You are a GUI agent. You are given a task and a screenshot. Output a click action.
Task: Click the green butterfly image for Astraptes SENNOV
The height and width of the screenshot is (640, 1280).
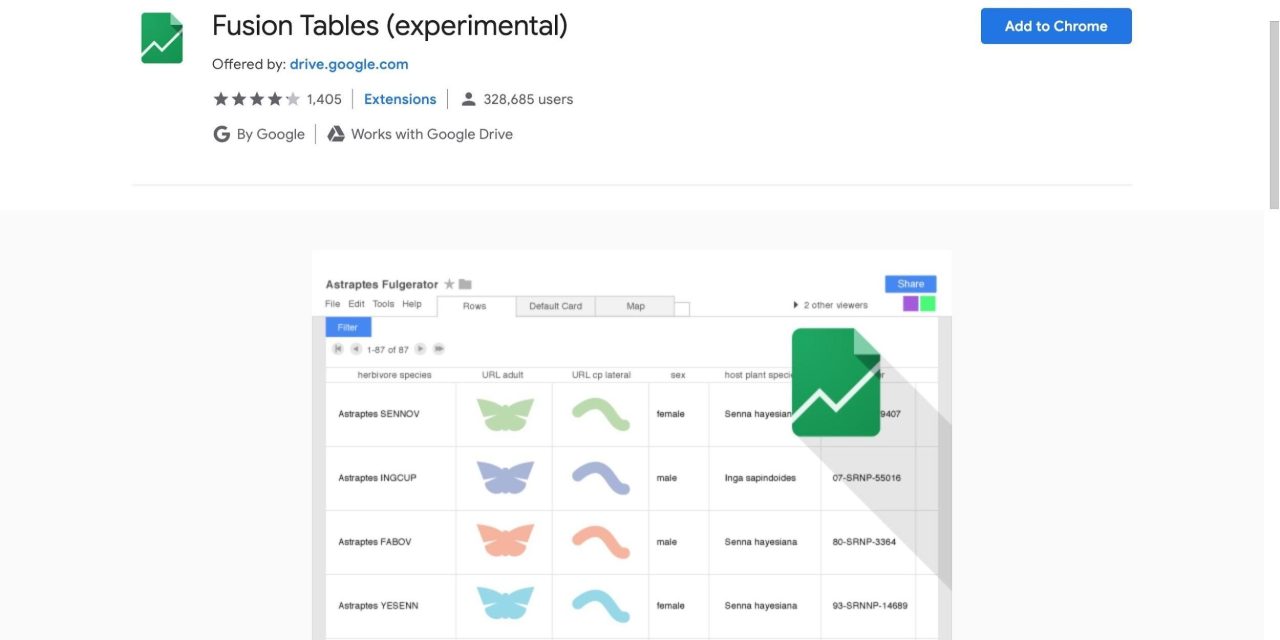click(x=505, y=414)
